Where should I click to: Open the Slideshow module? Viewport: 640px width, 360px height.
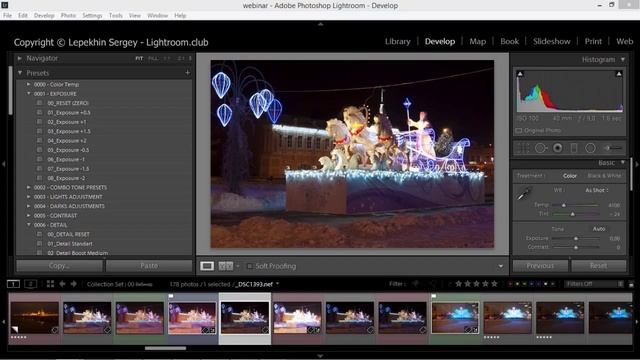(x=551, y=41)
